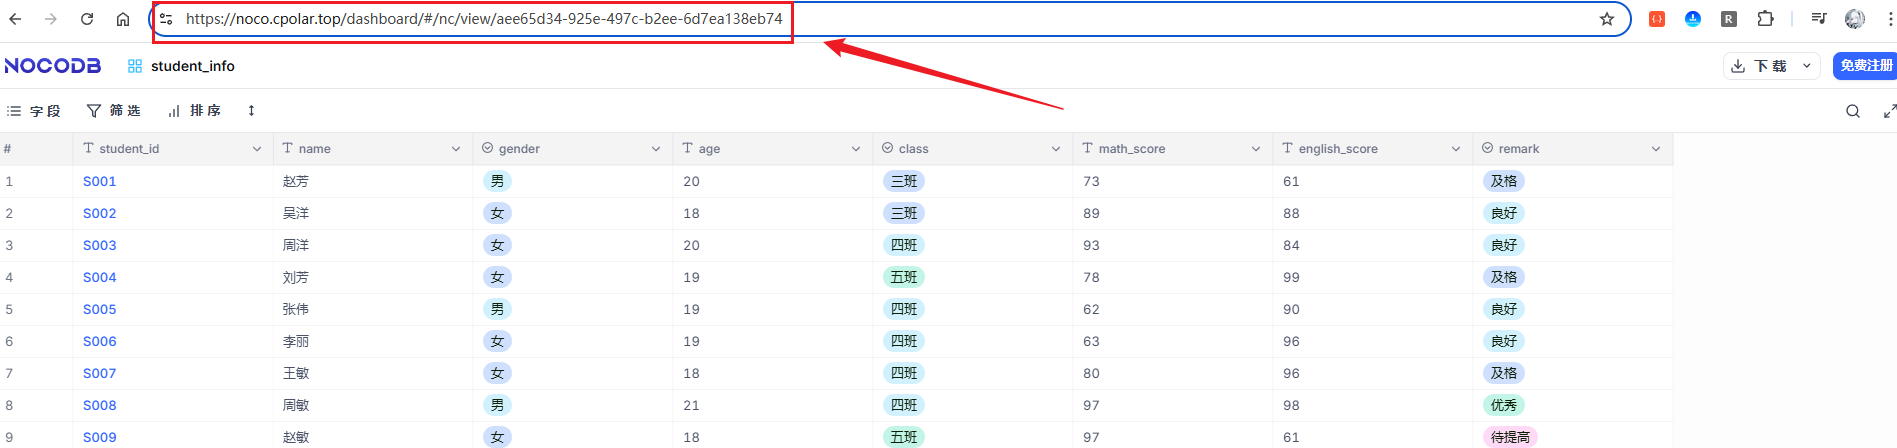The height and width of the screenshot is (448, 1897).
Task: Expand the student_id column dropdown
Action: click(257, 149)
